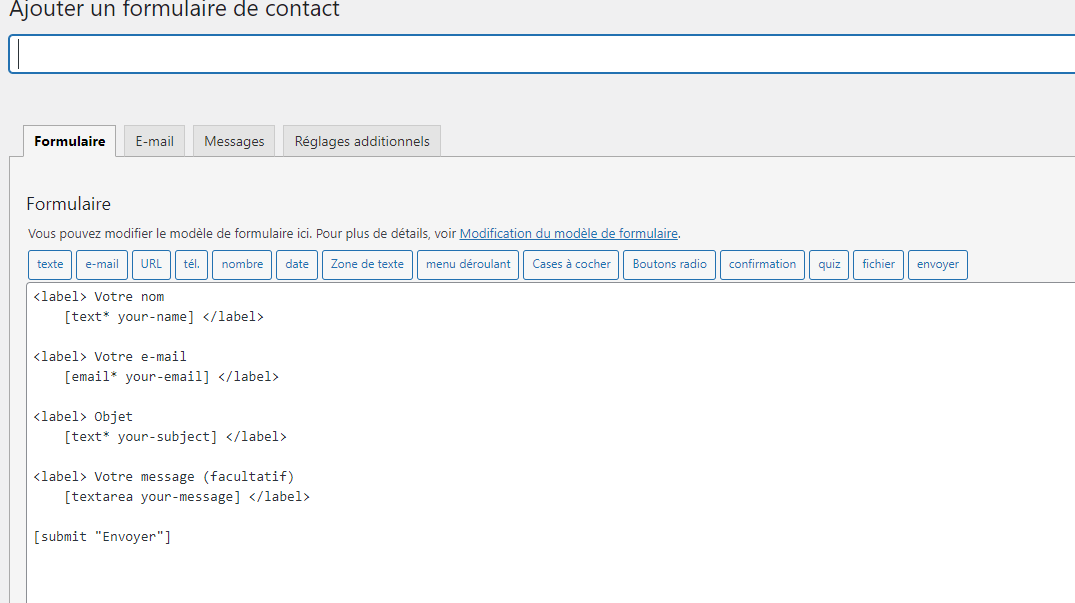Add a quiz field tag
Screen dimensions: 1075x603
coord(829,264)
